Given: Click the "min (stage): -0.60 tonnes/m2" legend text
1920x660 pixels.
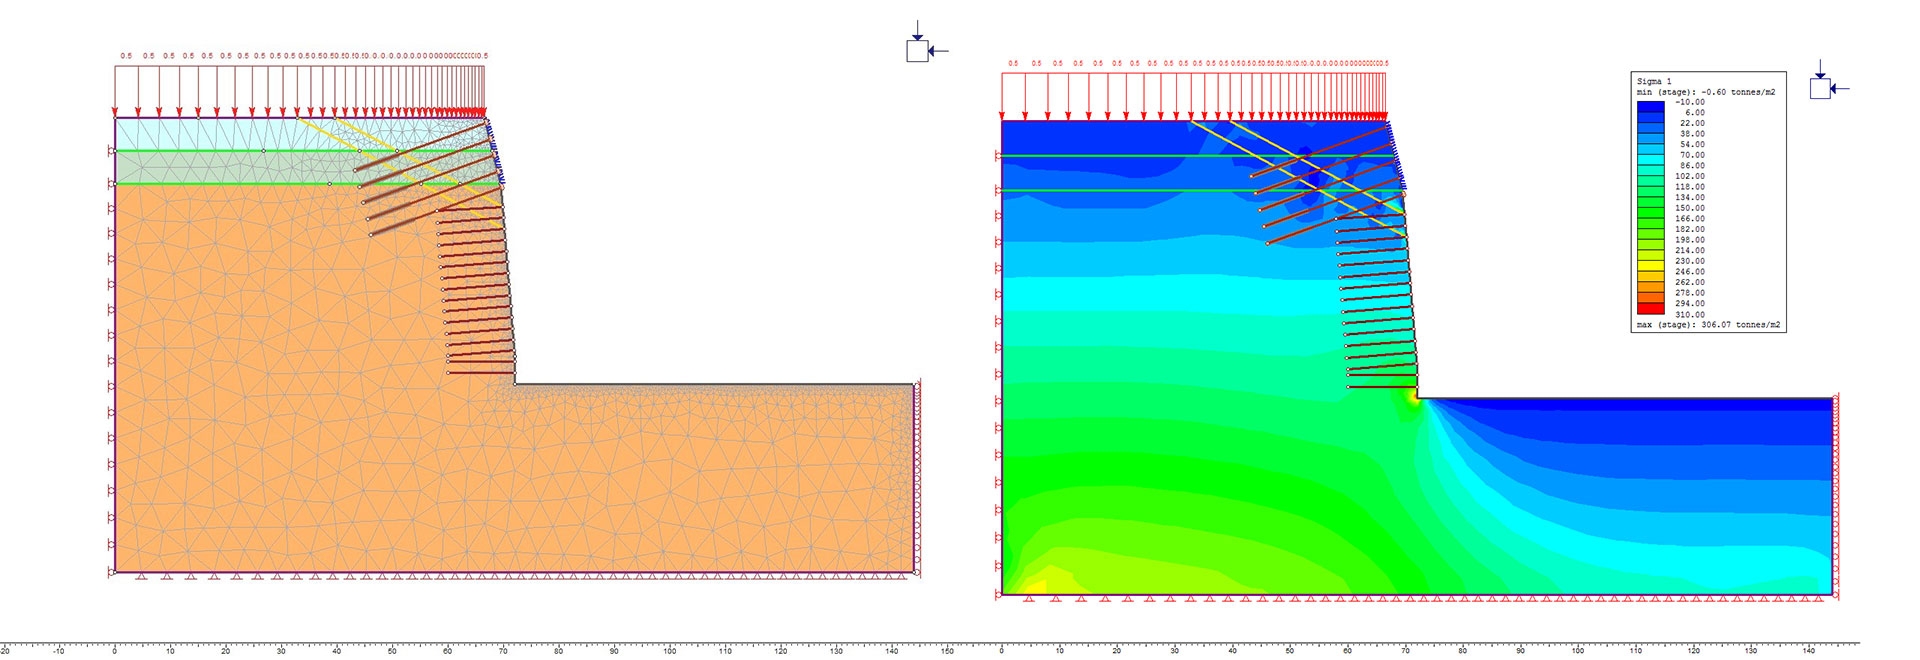Looking at the screenshot, I should pos(1706,92).
